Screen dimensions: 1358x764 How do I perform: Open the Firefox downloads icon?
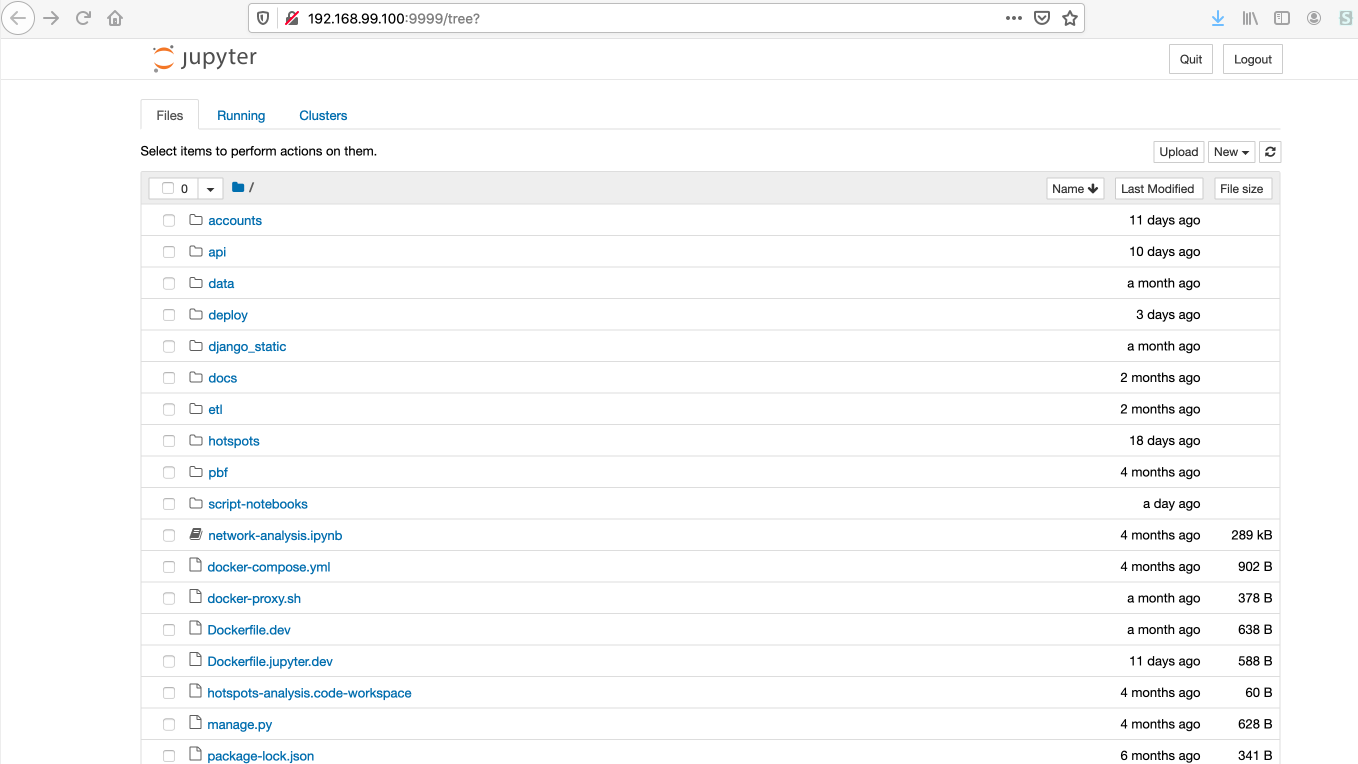pos(1217,17)
